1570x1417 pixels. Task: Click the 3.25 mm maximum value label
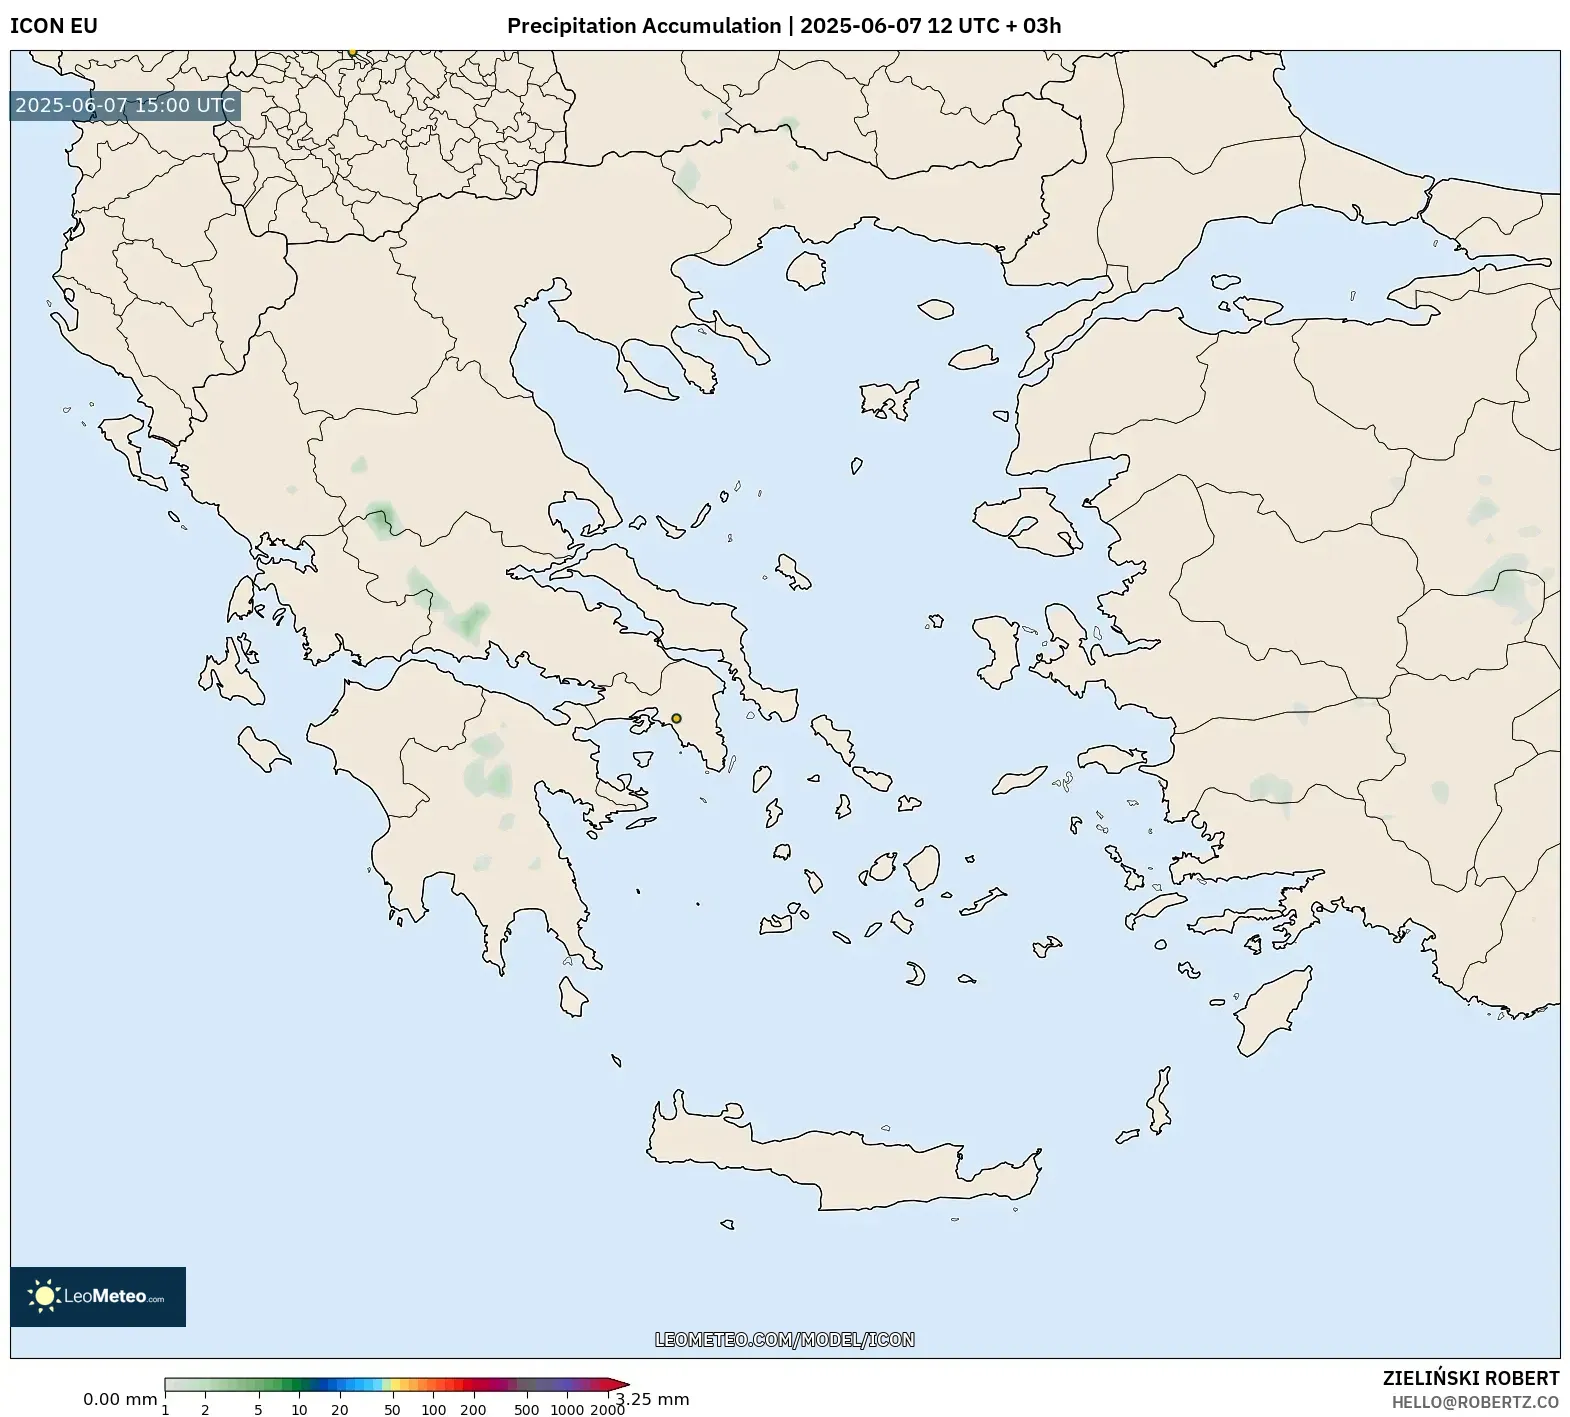tap(653, 1399)
